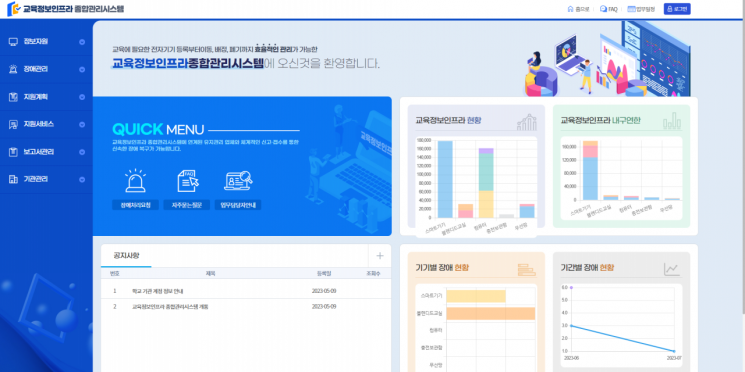Click the siren icon in Quick Menu
The image size is (745, 372).
pos(135,181)
